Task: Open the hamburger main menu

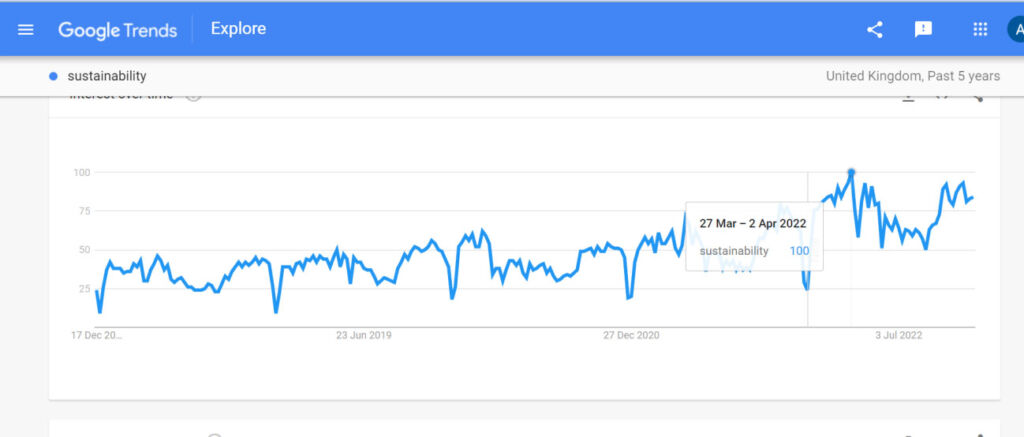Action: [x=26, y=29]
